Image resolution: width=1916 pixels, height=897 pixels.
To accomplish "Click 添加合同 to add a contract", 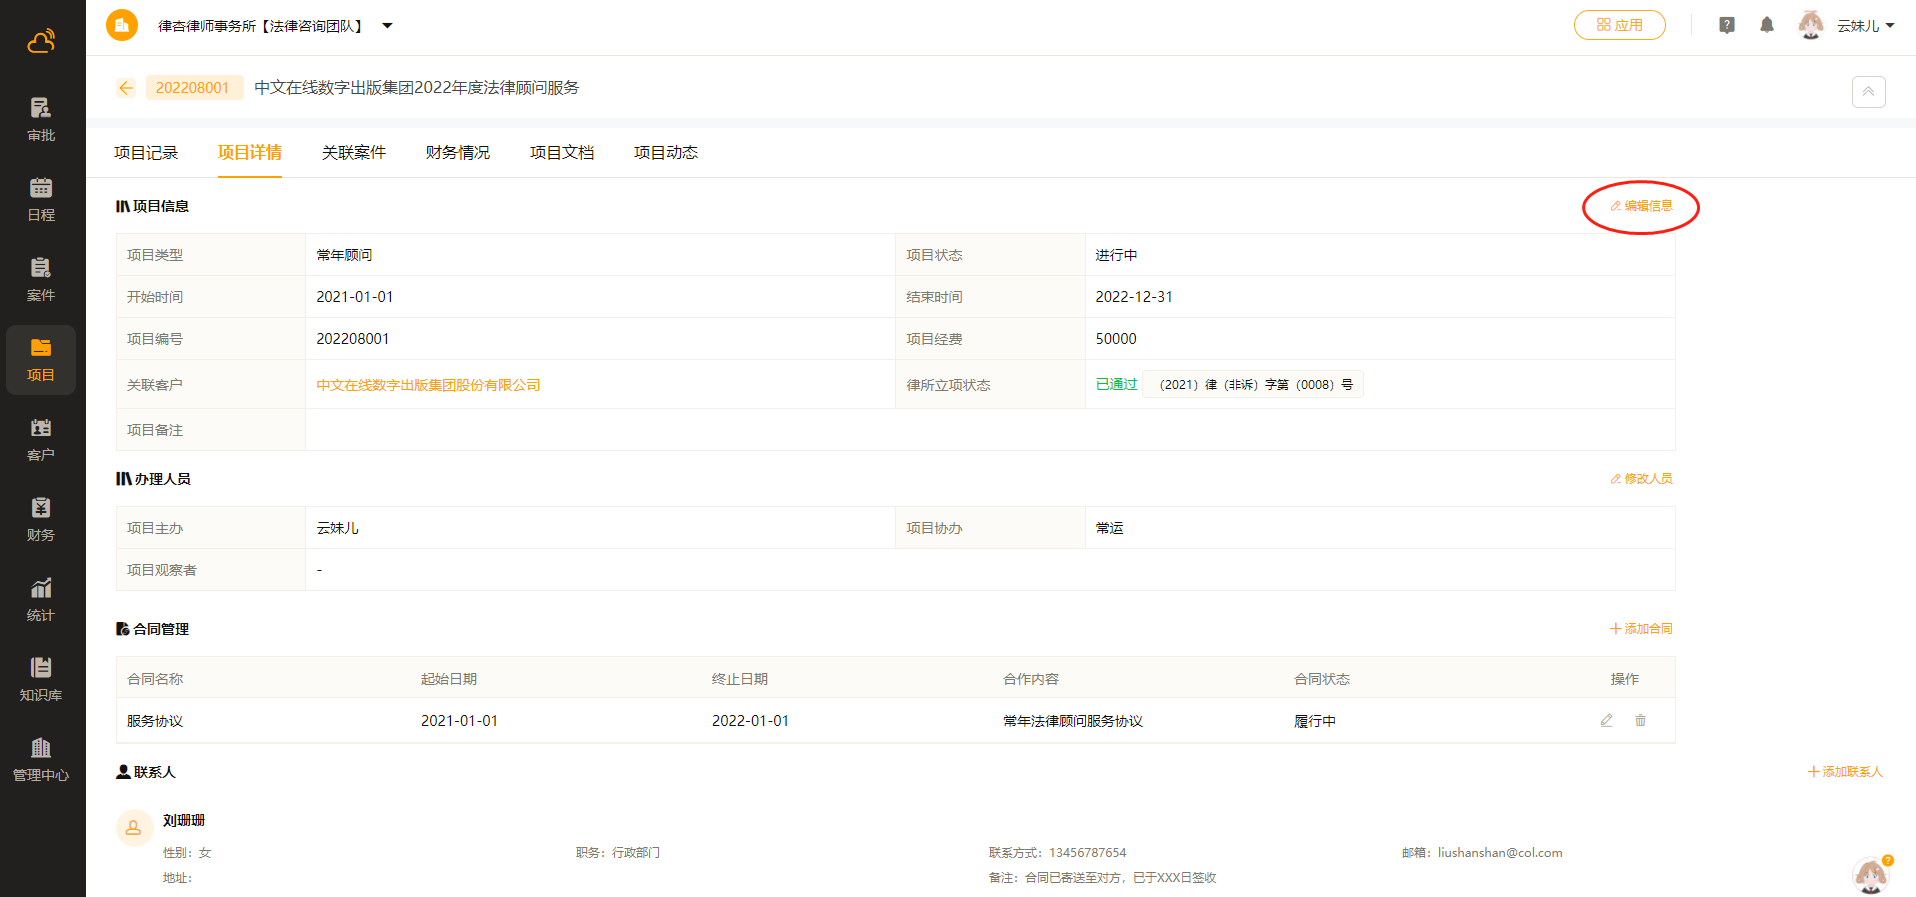I will (1641, 628).
